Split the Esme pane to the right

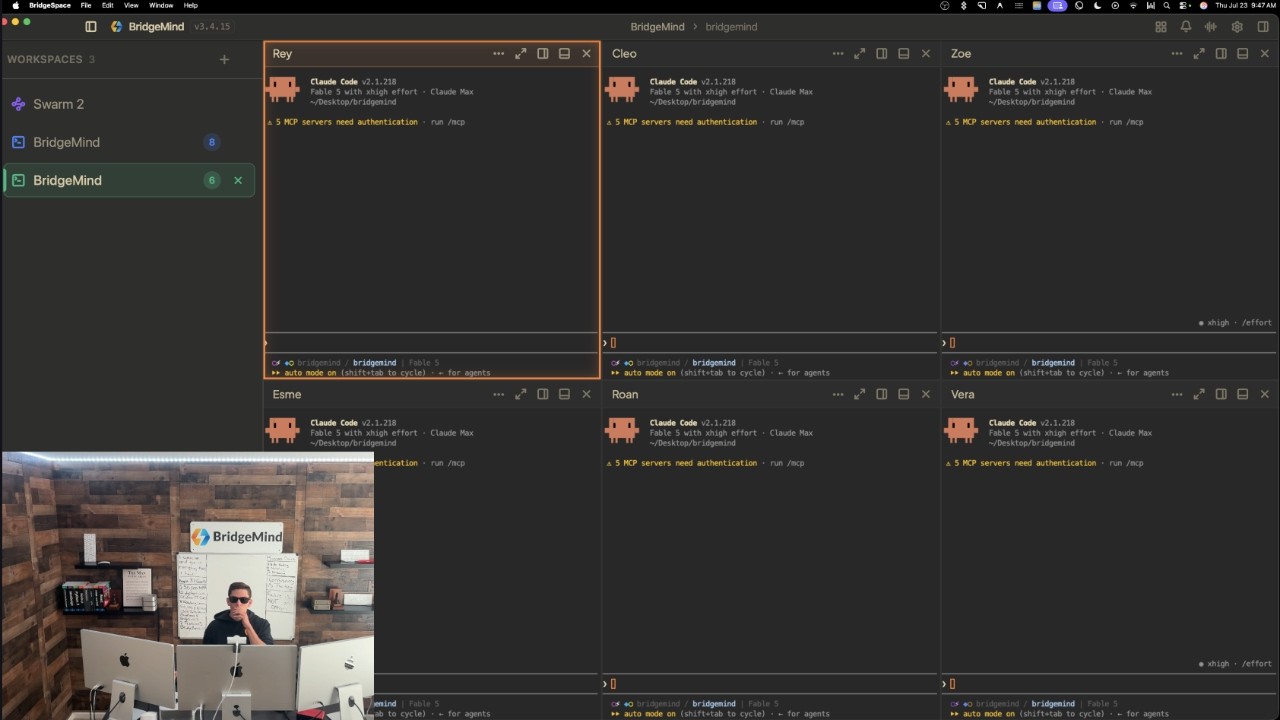[543, 394]
